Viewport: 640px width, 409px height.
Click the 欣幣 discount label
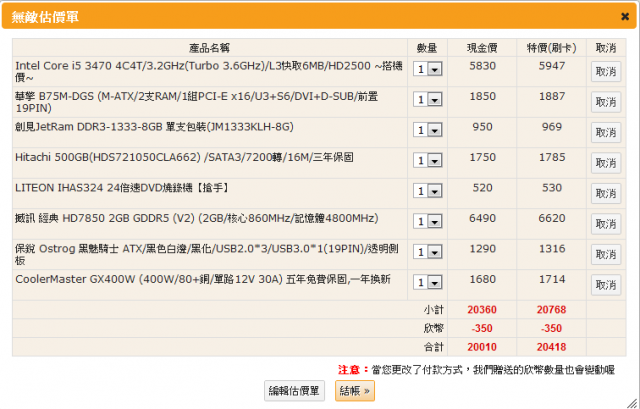click(433, 328)
